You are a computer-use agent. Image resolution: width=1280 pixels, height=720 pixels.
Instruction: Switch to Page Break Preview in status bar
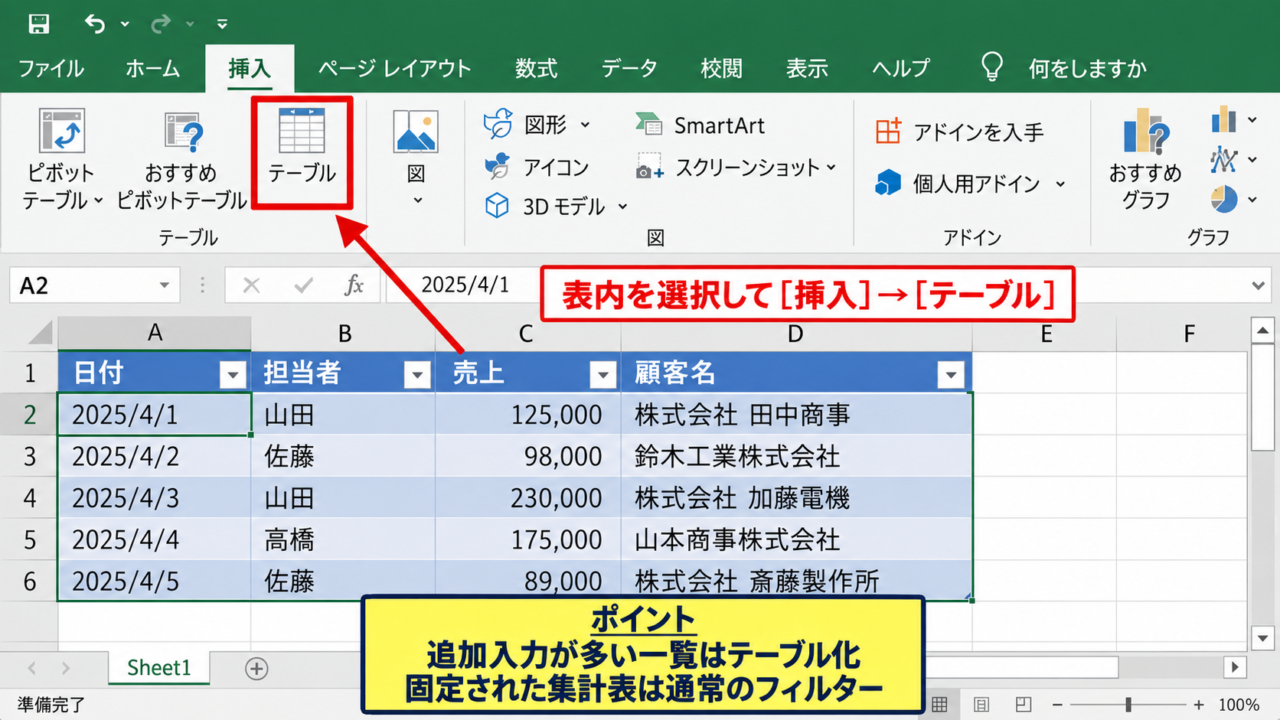pos(1023,704)
